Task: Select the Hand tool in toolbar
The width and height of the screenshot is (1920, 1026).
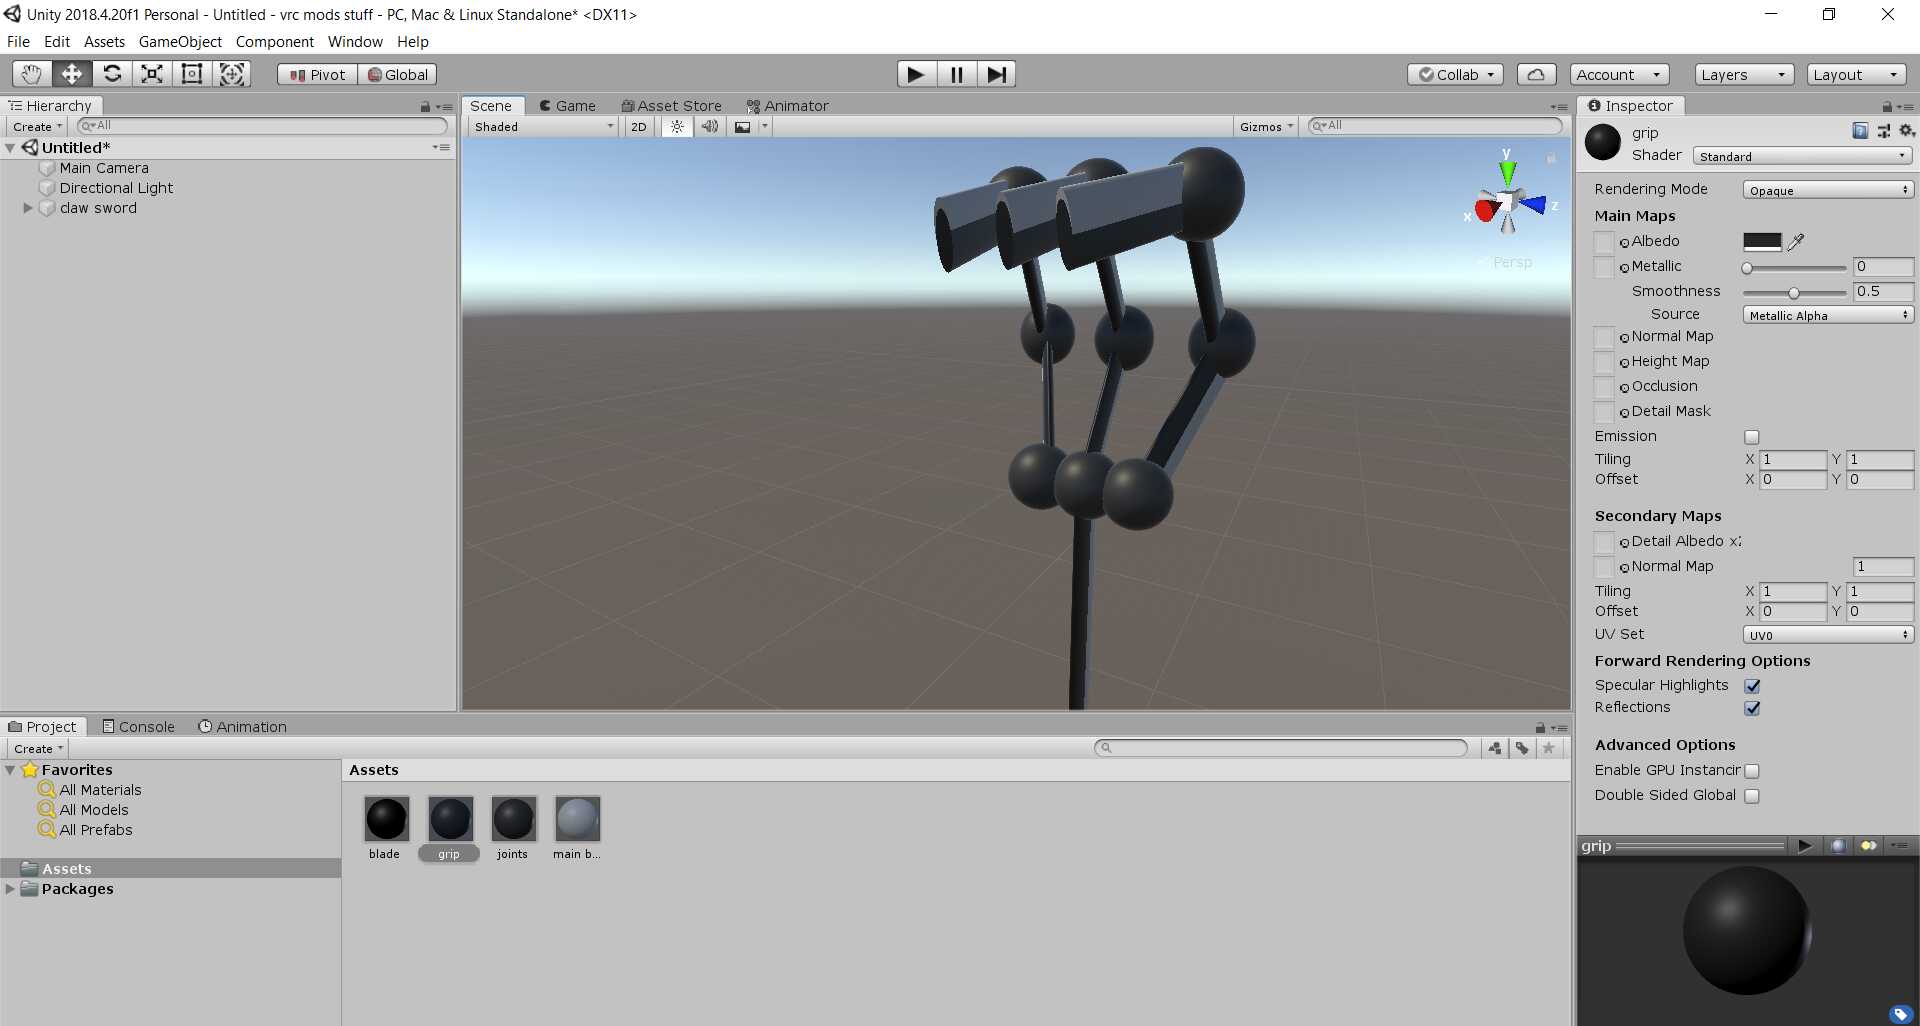Action: (31, 74)
